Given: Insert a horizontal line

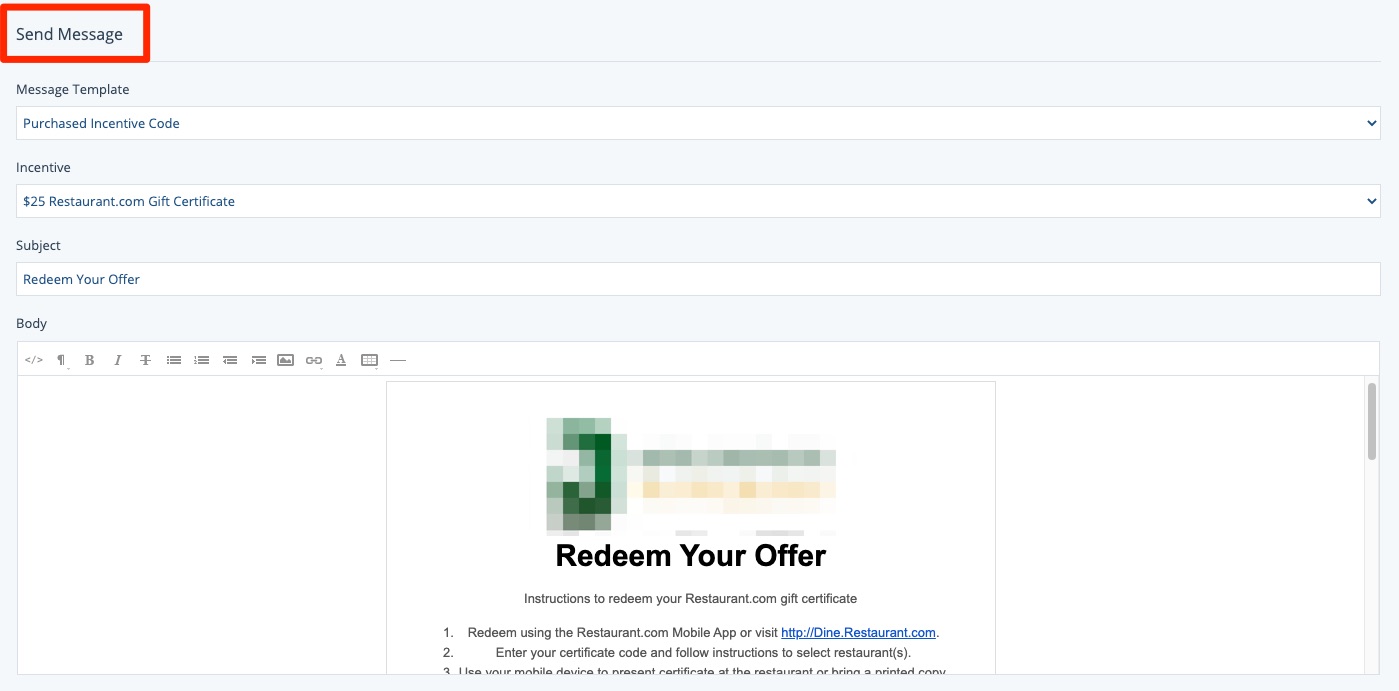Looking at the screenshot, I should click(x=398, y=360).
